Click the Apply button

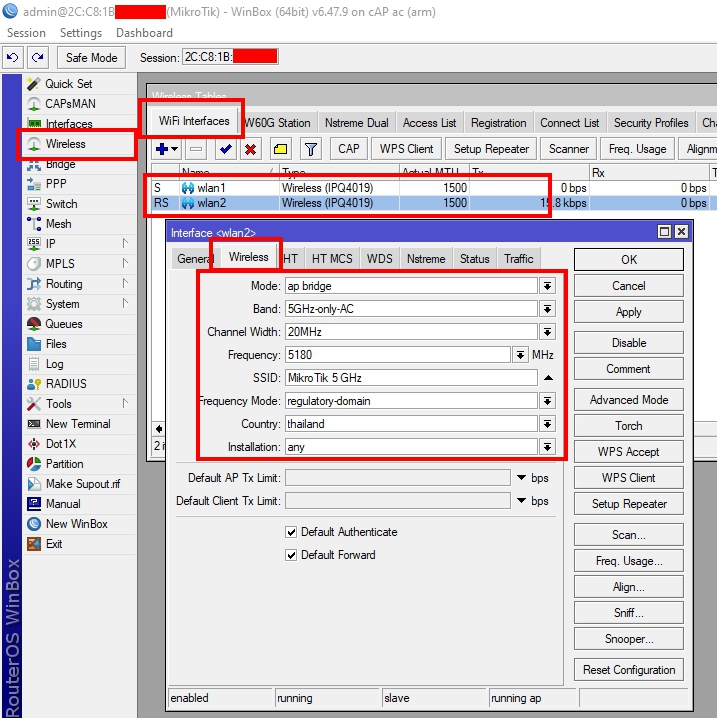pos(628,312)
